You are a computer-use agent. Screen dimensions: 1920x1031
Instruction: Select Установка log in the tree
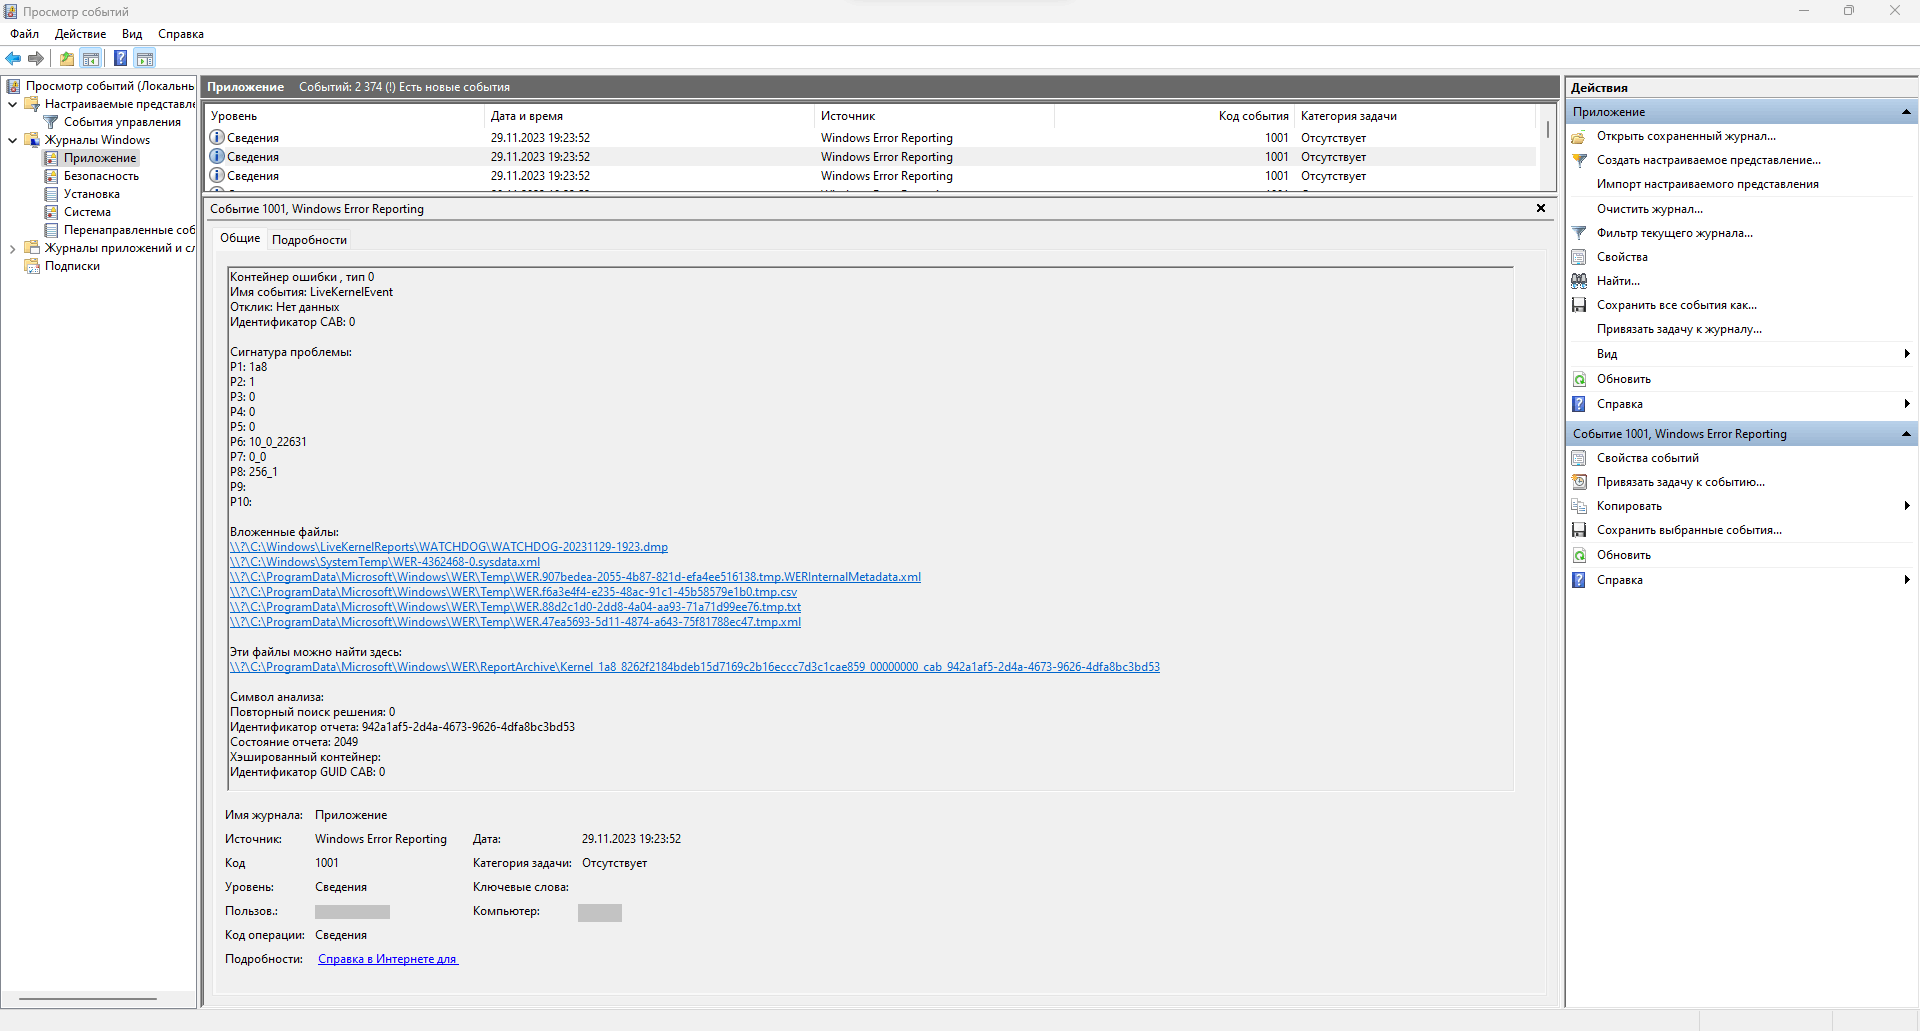click(x=92, y=194)
